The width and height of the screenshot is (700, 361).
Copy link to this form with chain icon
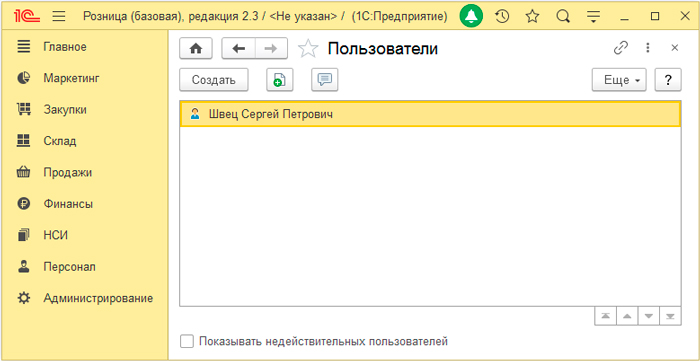[621, 48]
